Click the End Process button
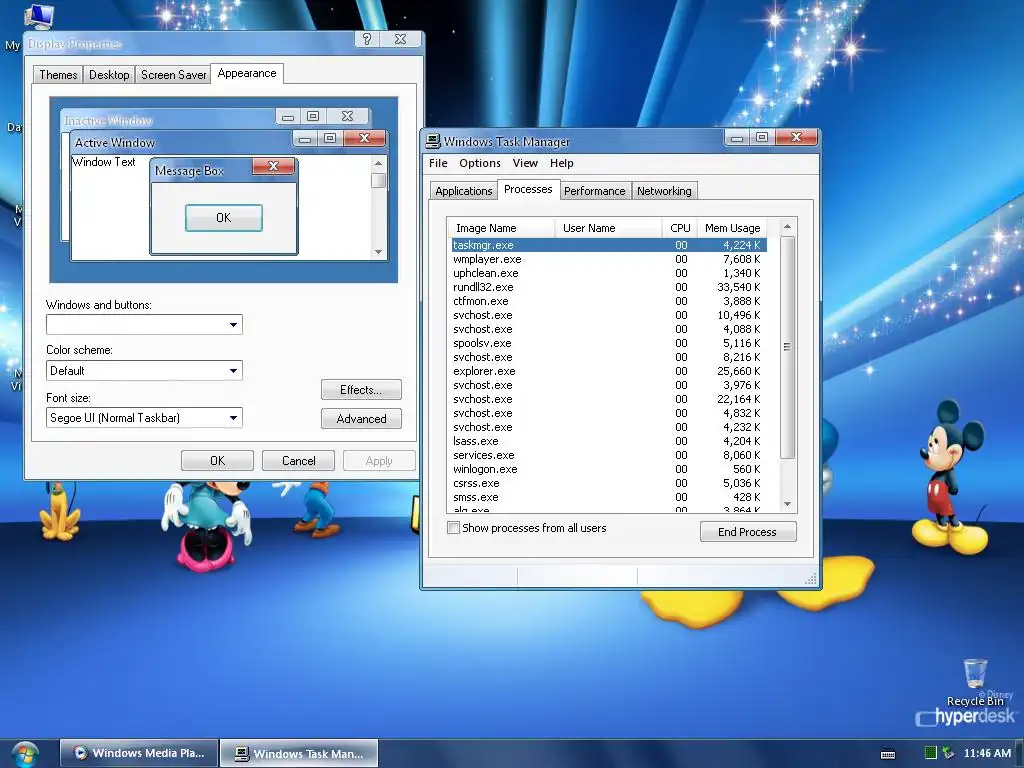This screenshot has height=768, width=1024. [x=748, y=532]
